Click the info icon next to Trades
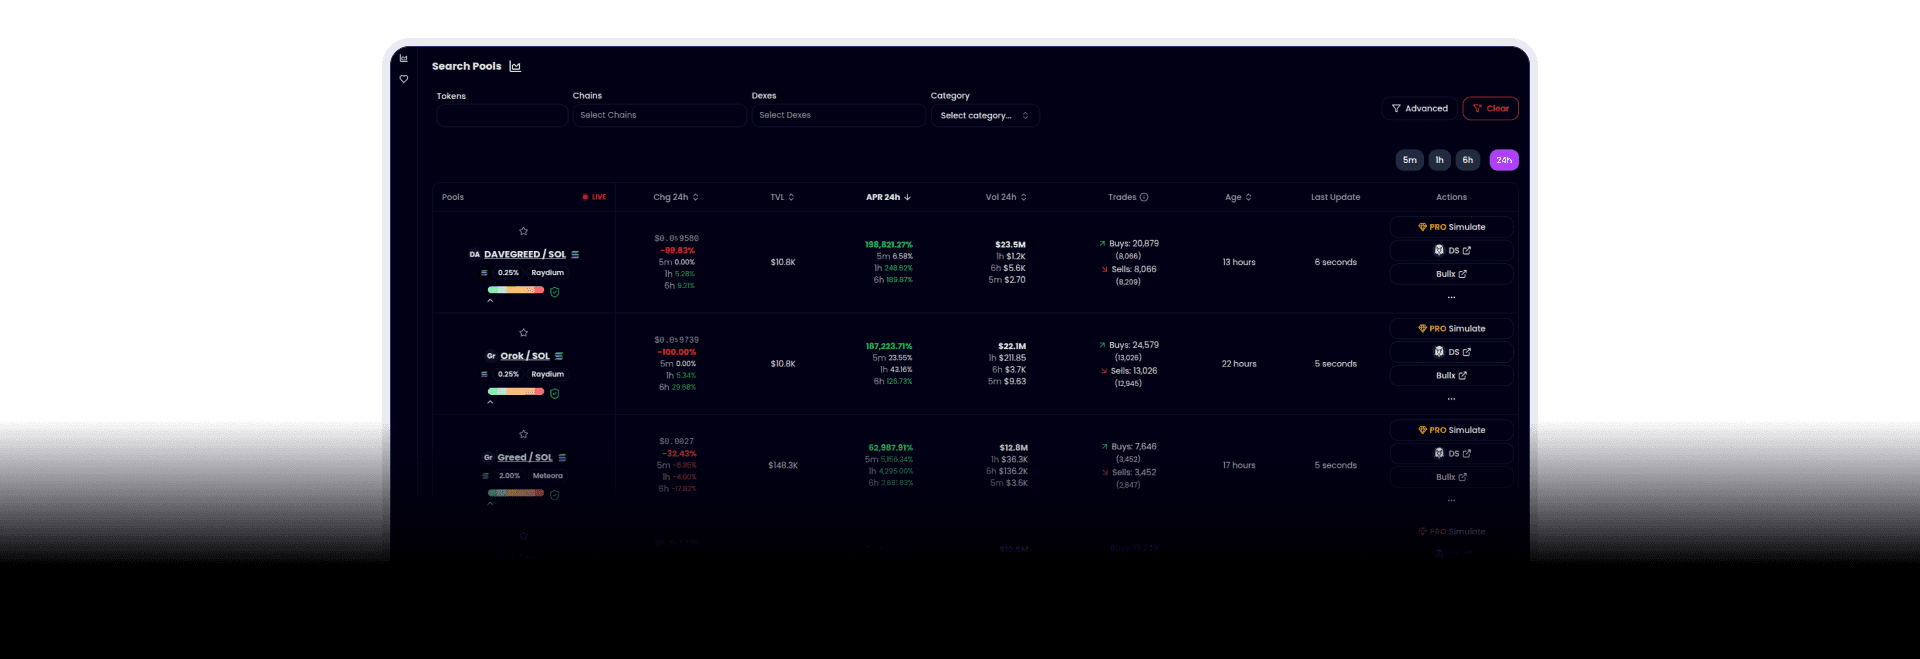Screen dimensions: 1920x659 pos(1144,198)
